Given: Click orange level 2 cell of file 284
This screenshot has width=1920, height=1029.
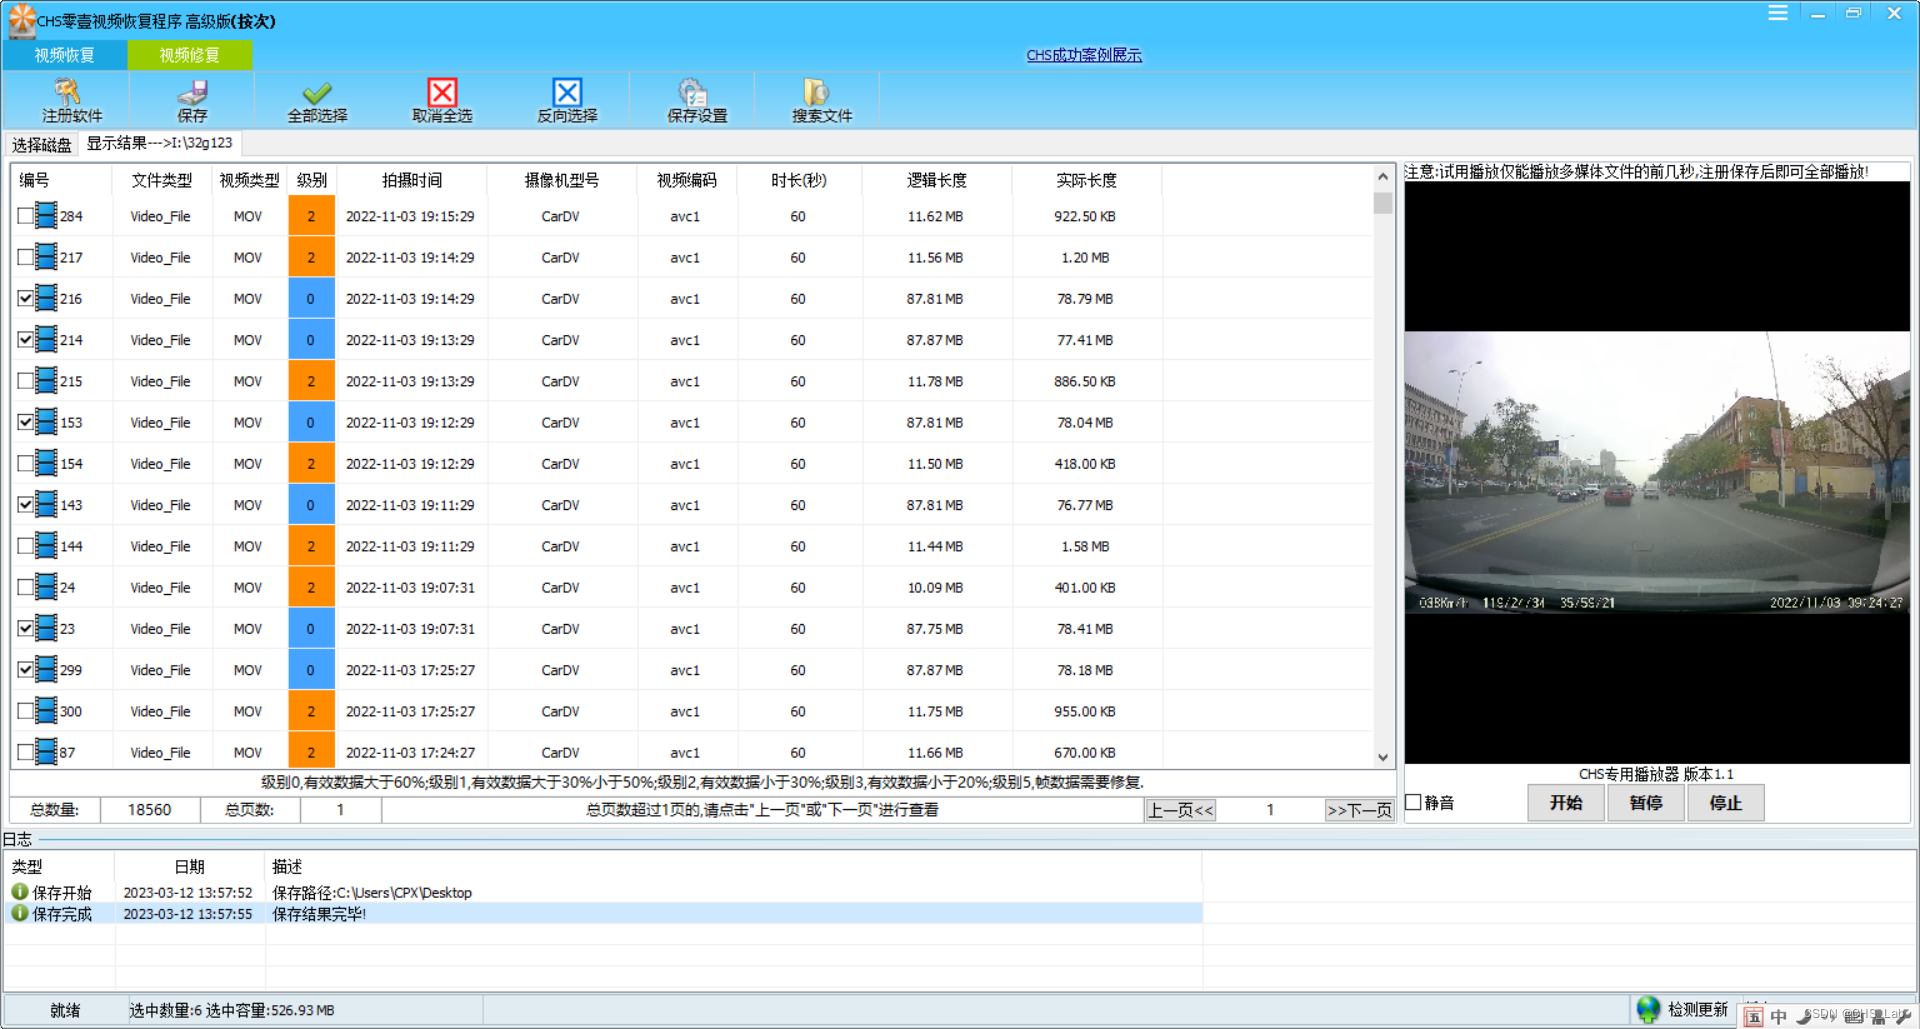Looking at the screenshot, I should (311, 216).
